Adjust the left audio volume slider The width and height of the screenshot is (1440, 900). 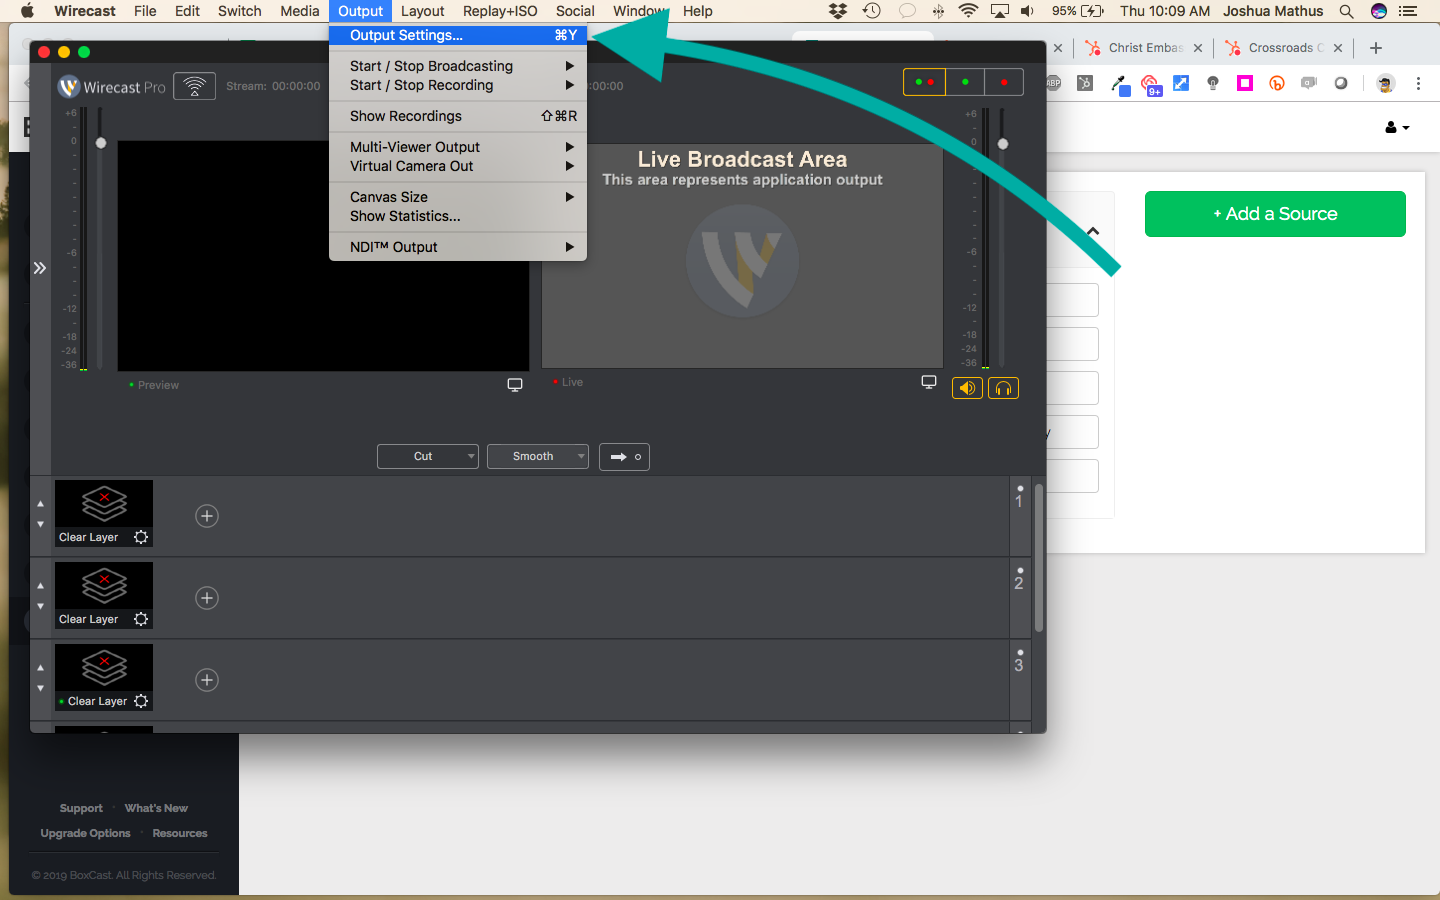[x=101, y=144]
